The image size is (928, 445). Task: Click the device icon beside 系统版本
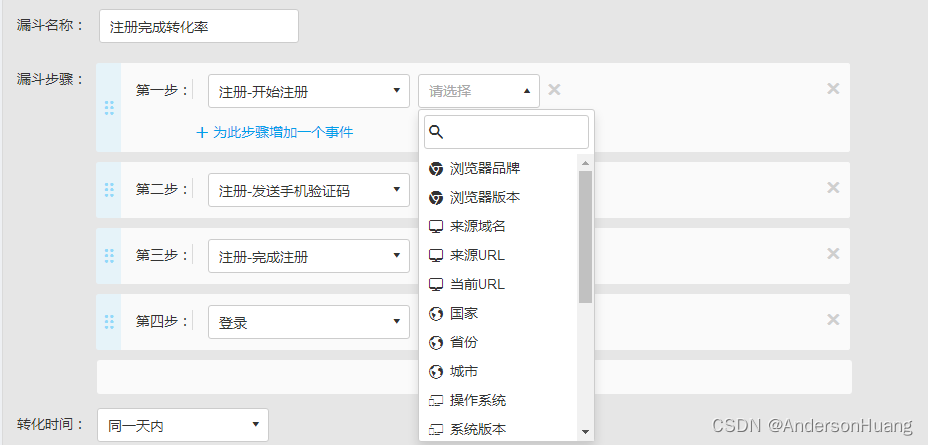click(436, 430)
